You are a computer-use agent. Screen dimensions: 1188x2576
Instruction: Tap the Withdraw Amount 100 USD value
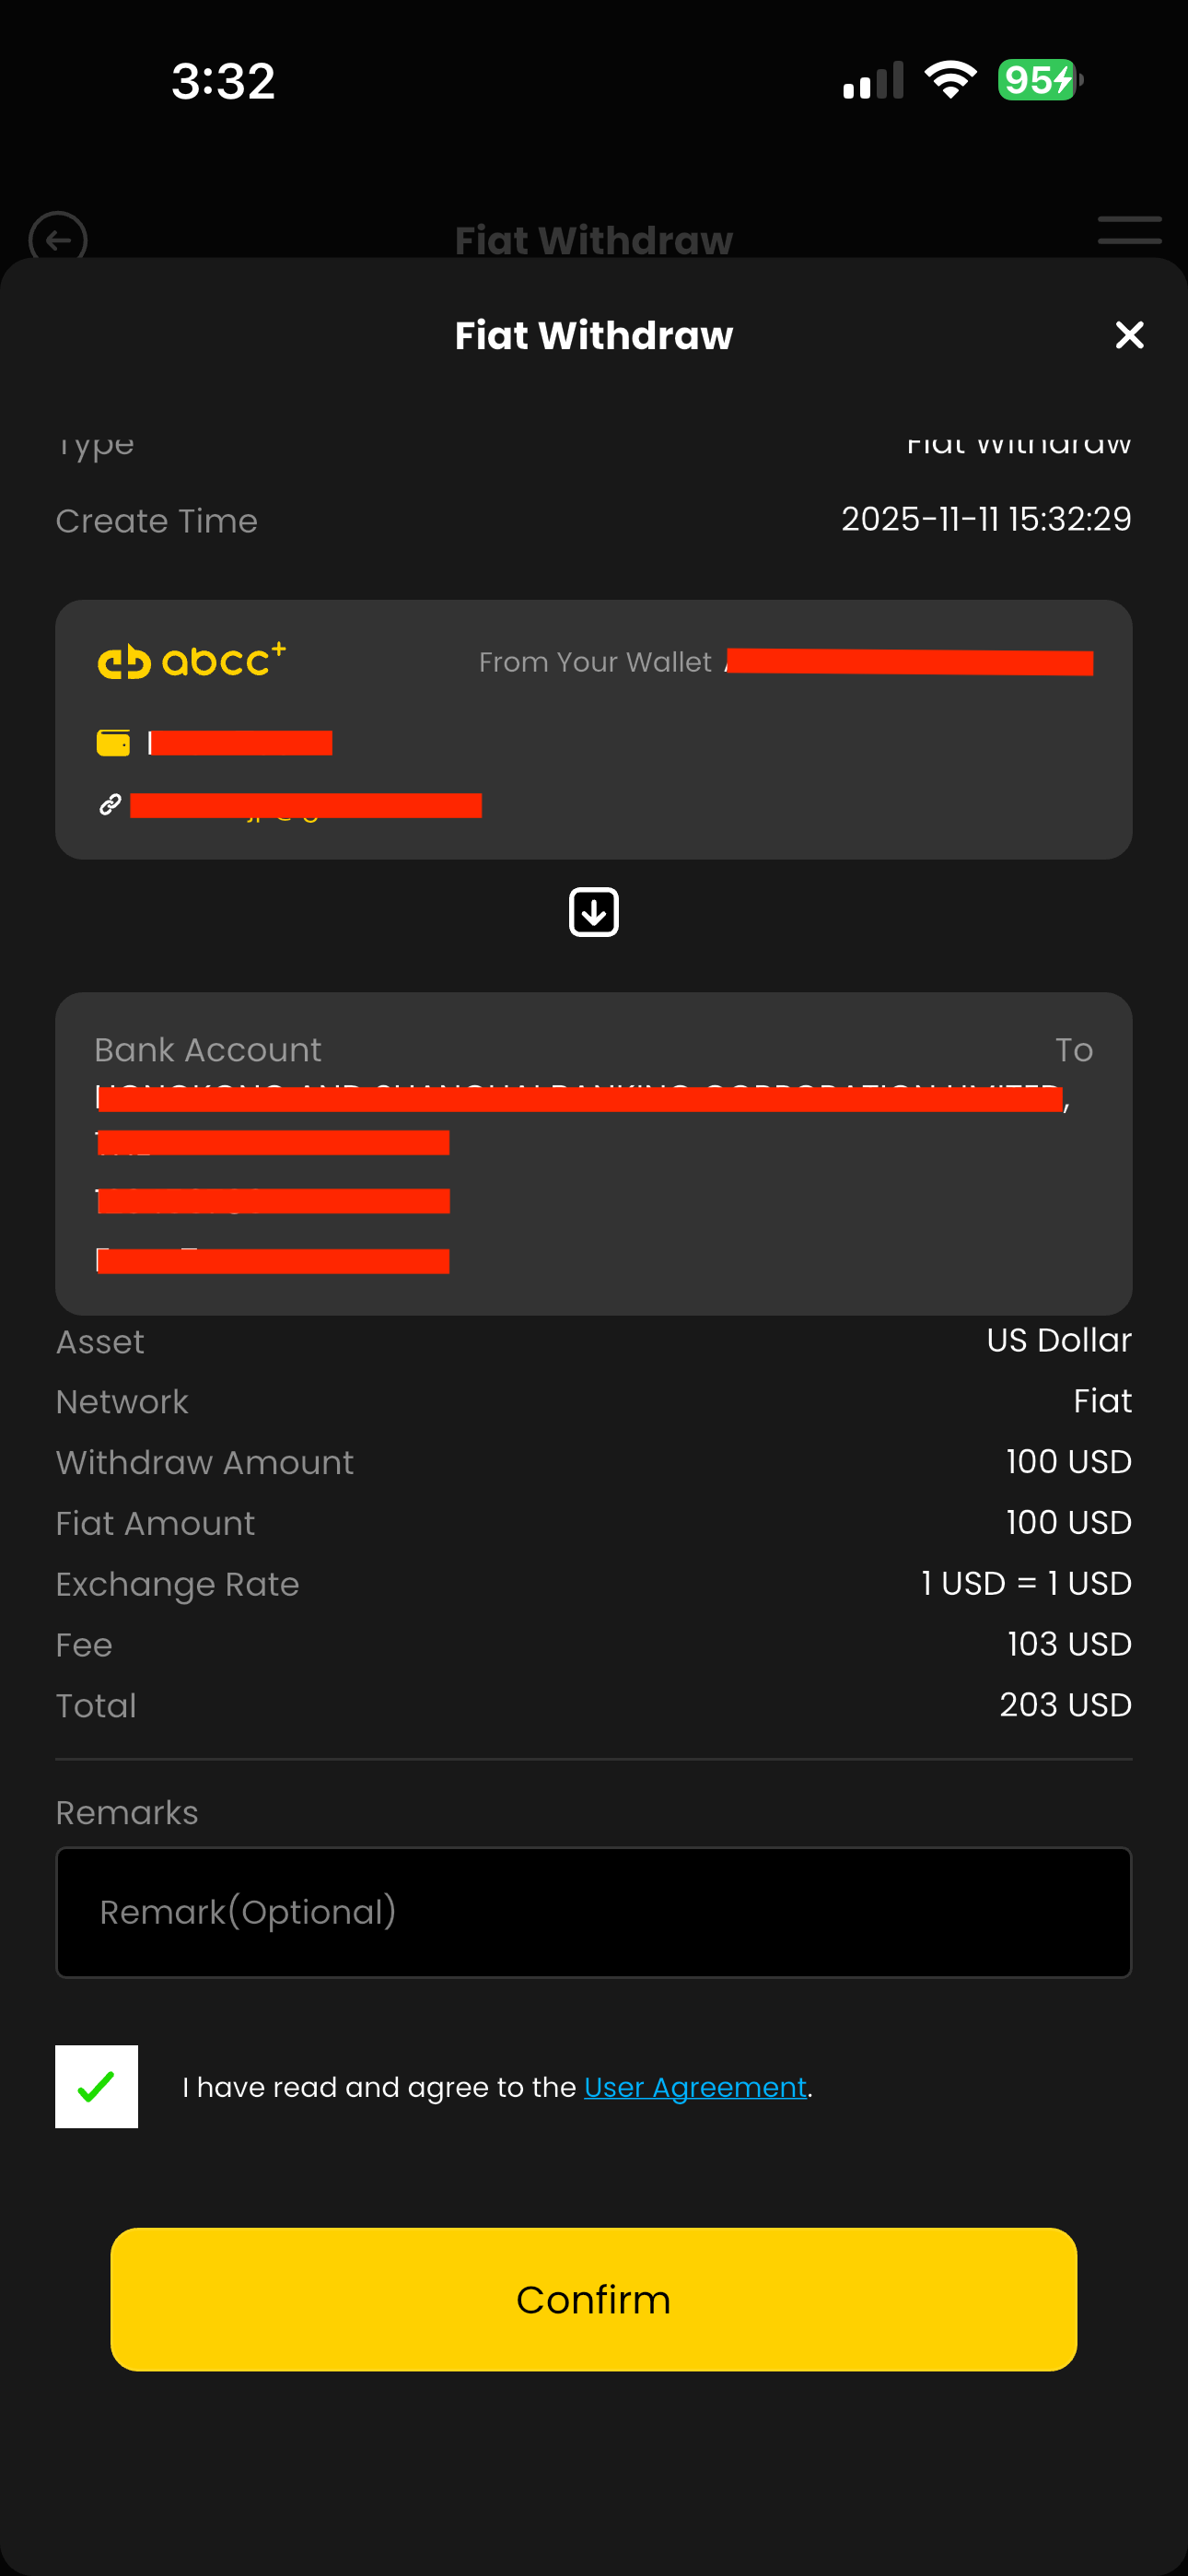click(x=1068, y=1462)
